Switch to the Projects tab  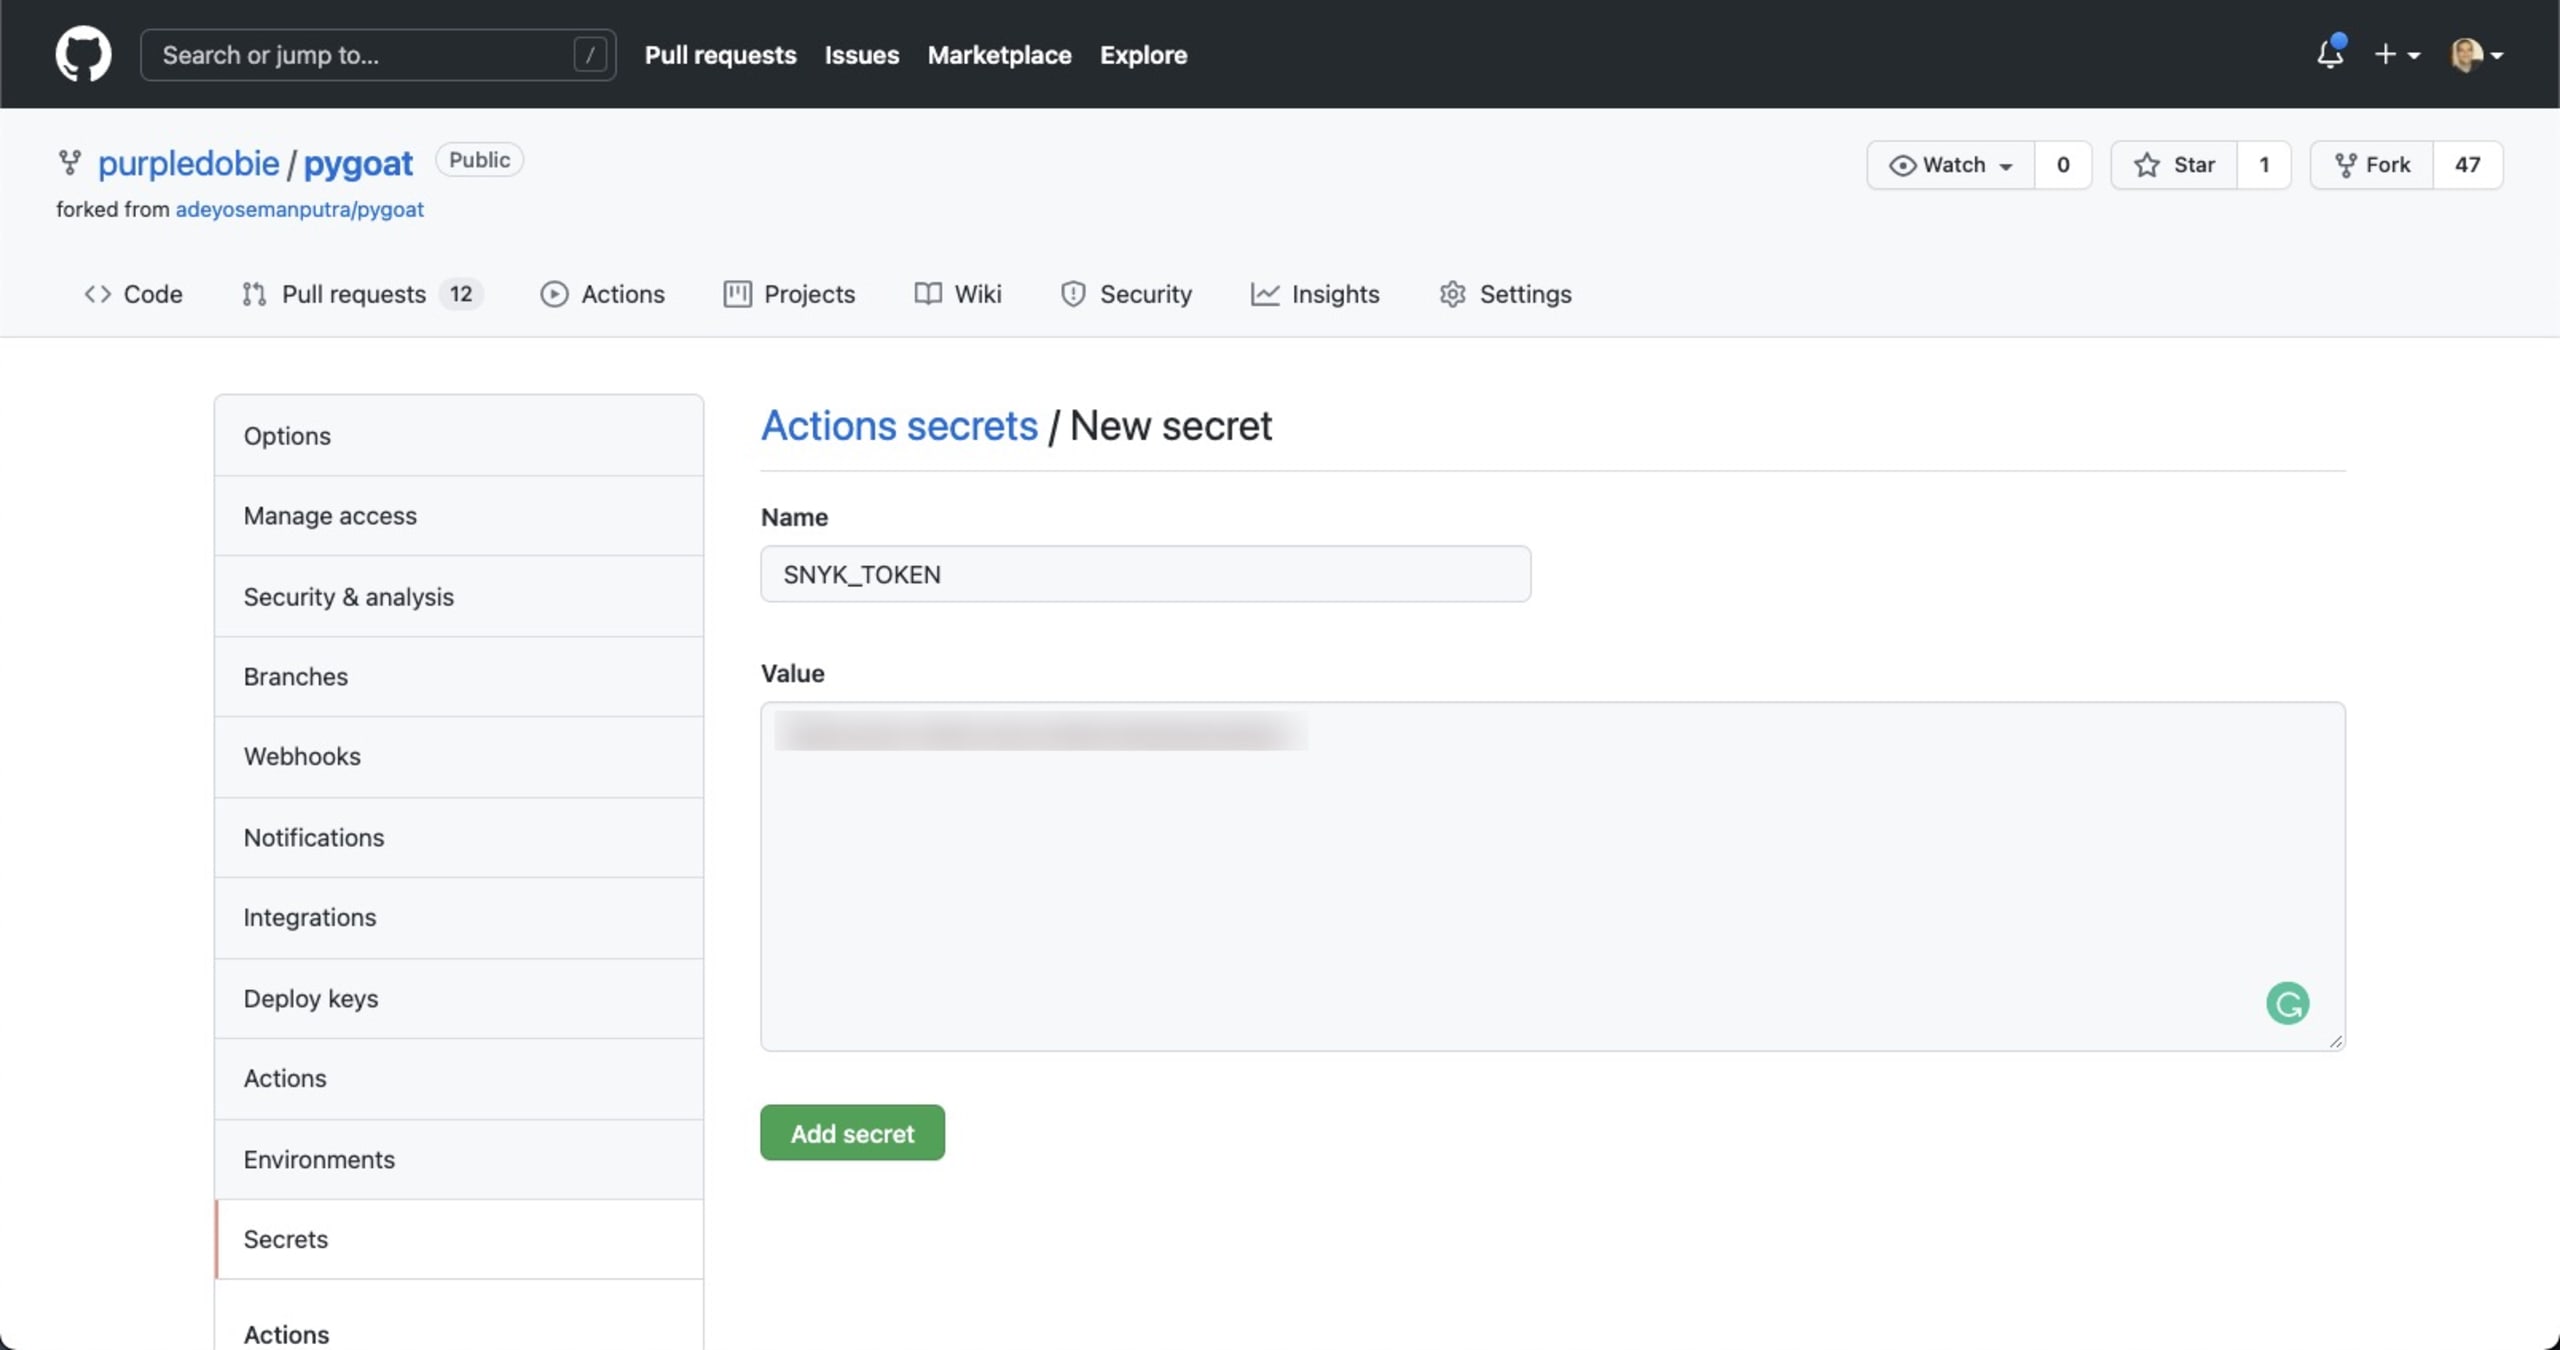[789, 294]
